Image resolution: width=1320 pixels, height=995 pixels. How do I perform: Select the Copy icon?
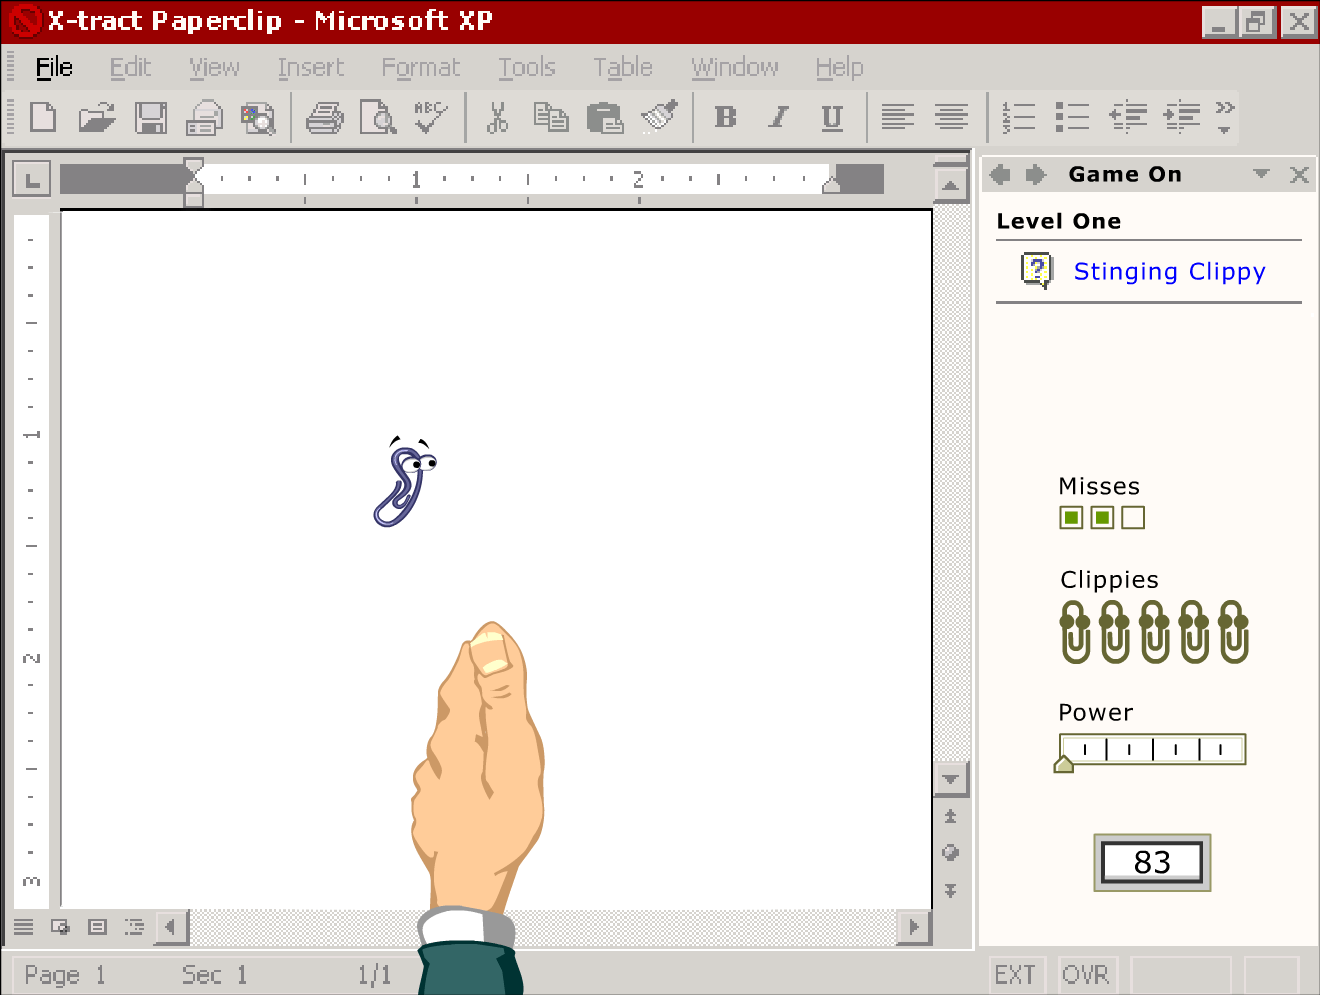pyautogui.click(x=551, y=117)
